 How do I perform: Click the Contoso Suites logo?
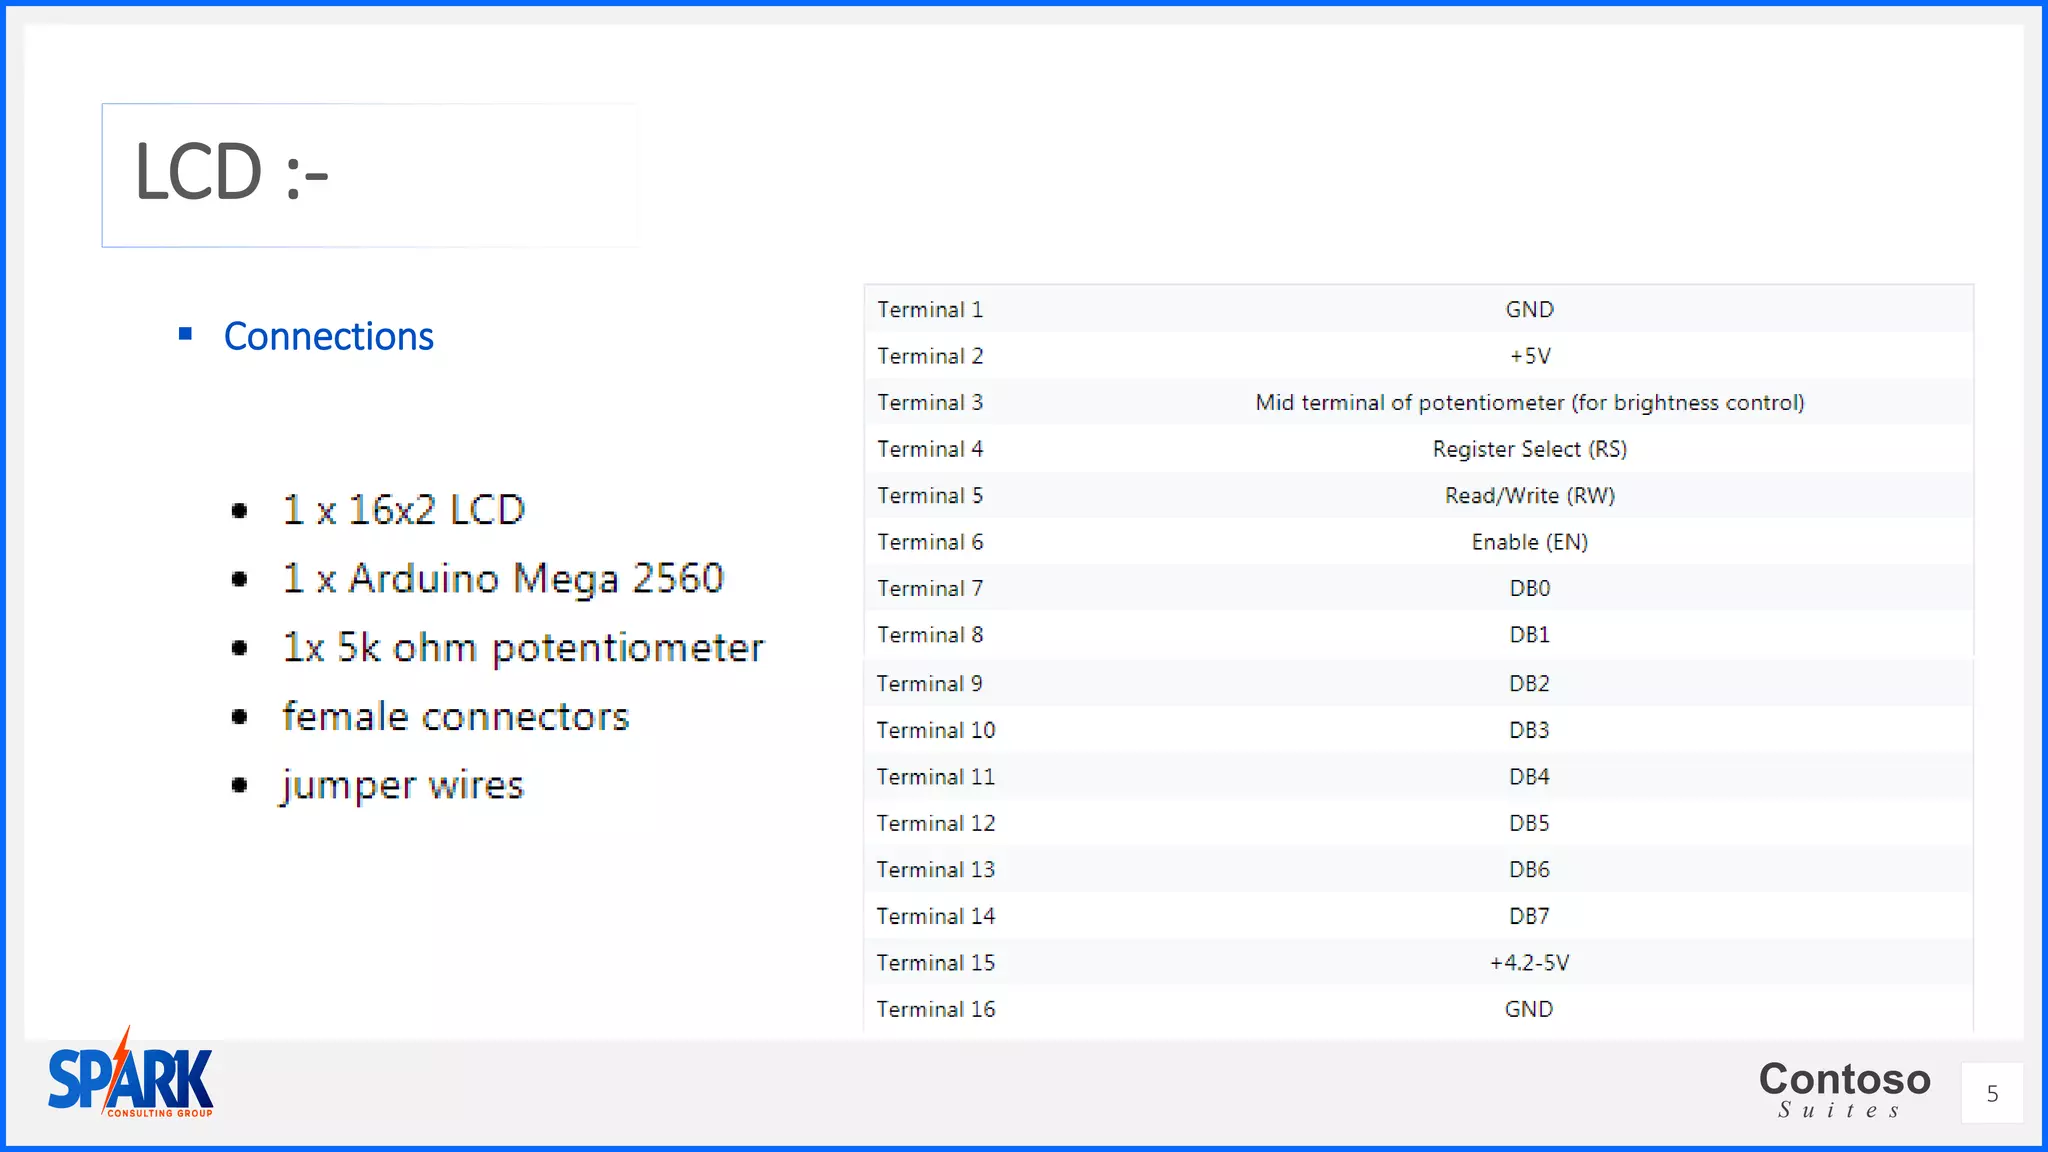click(x=1843, y=1089)
